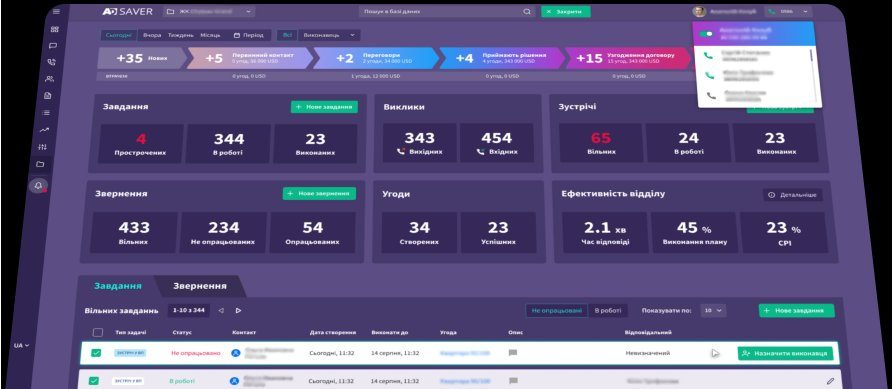The image size is (893, 389).
Task: Select the Сьогодні period tab
Action: [118, 35]
